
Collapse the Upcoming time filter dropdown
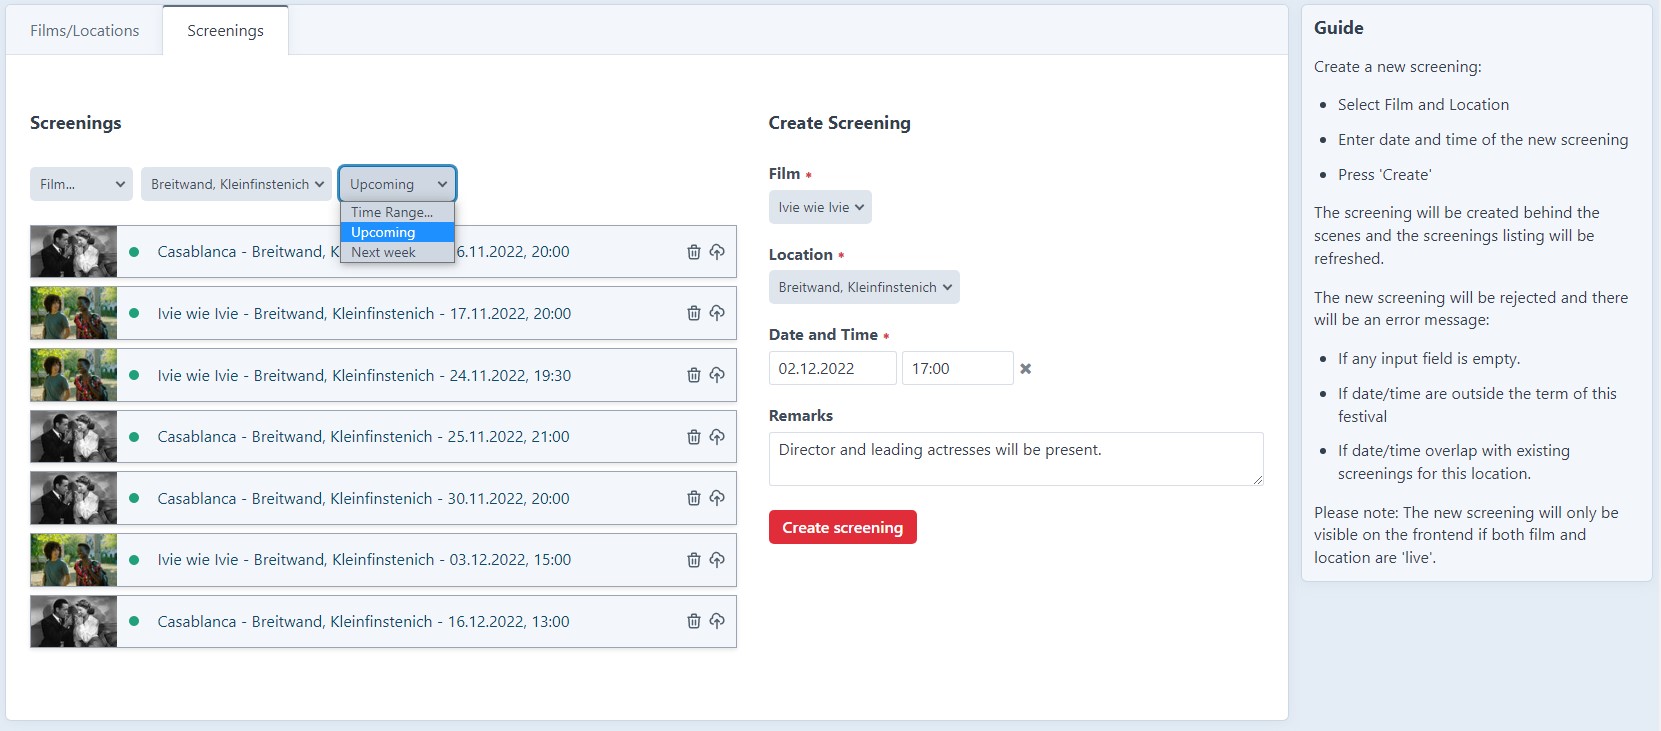397,184
